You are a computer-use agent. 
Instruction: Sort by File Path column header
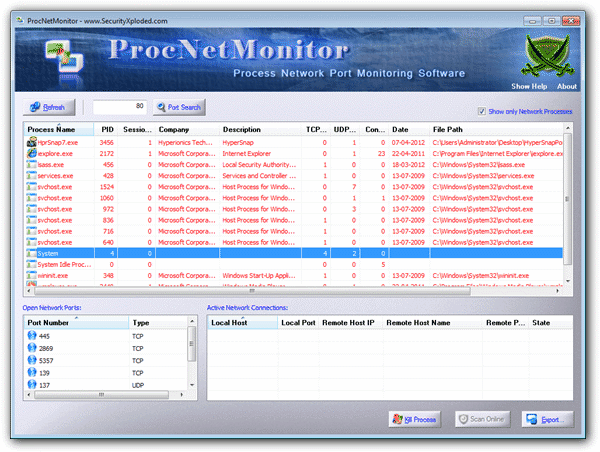tap(496, 129)
